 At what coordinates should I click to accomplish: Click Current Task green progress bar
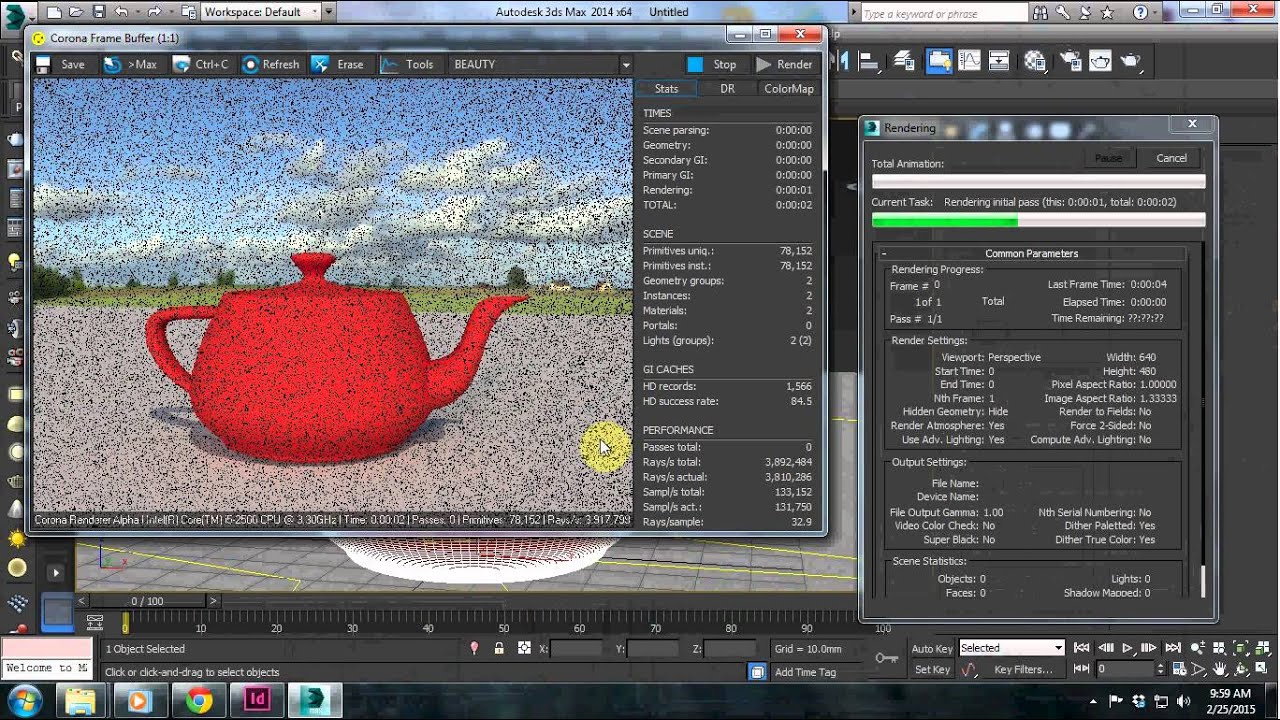(1038, 220)
